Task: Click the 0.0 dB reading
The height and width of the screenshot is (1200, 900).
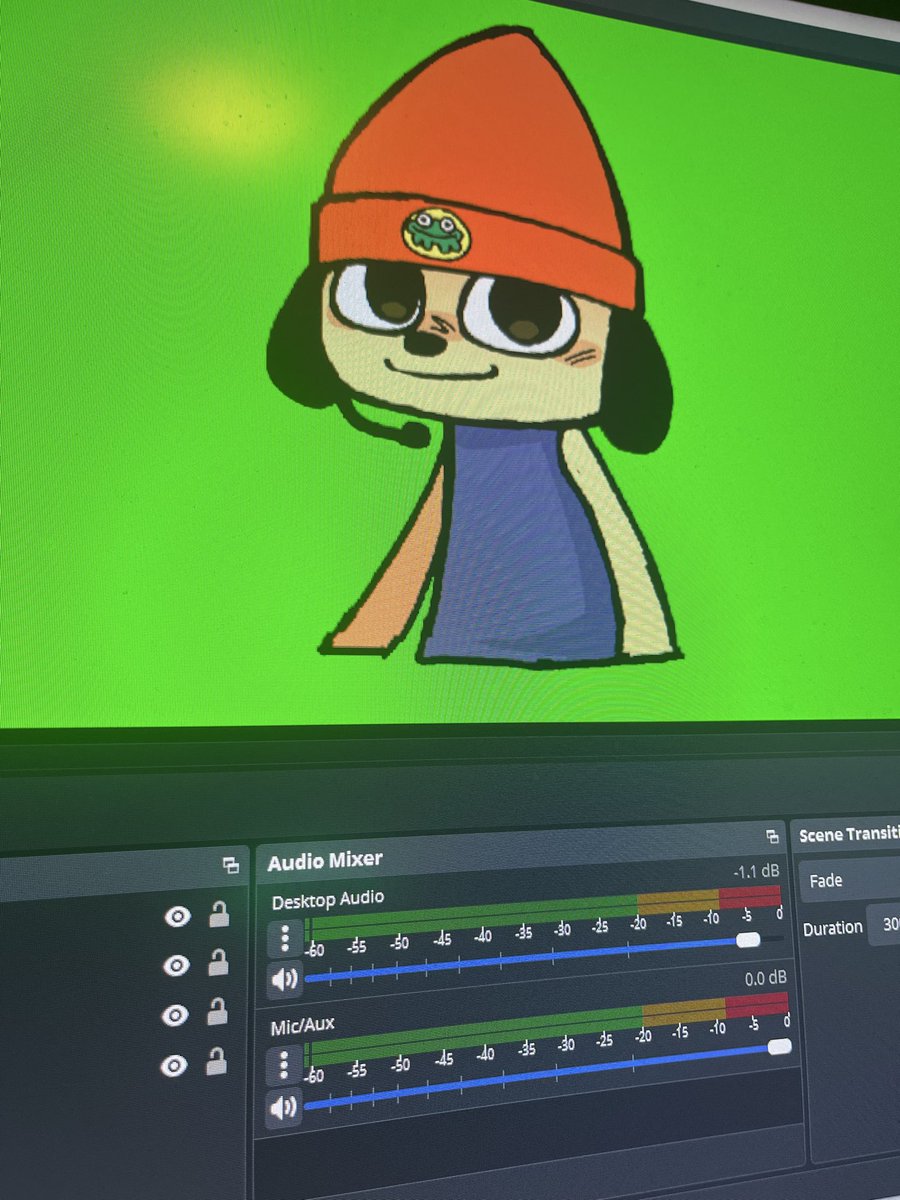Action: (765, 977)
